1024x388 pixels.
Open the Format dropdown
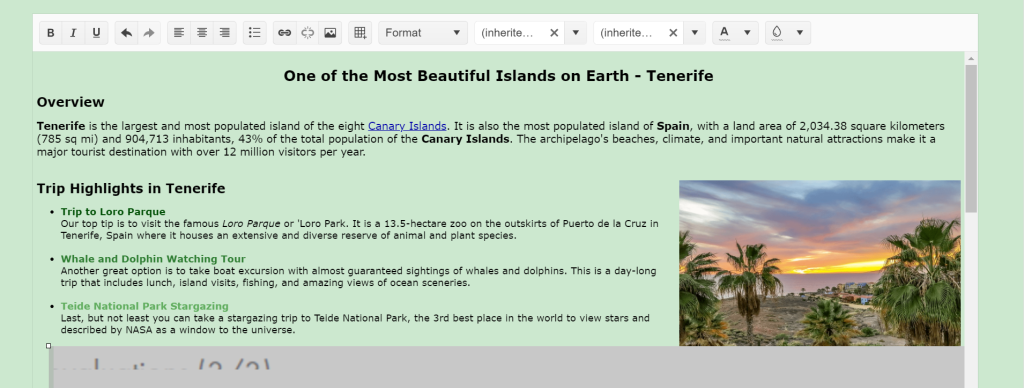(x=423, y=33)
